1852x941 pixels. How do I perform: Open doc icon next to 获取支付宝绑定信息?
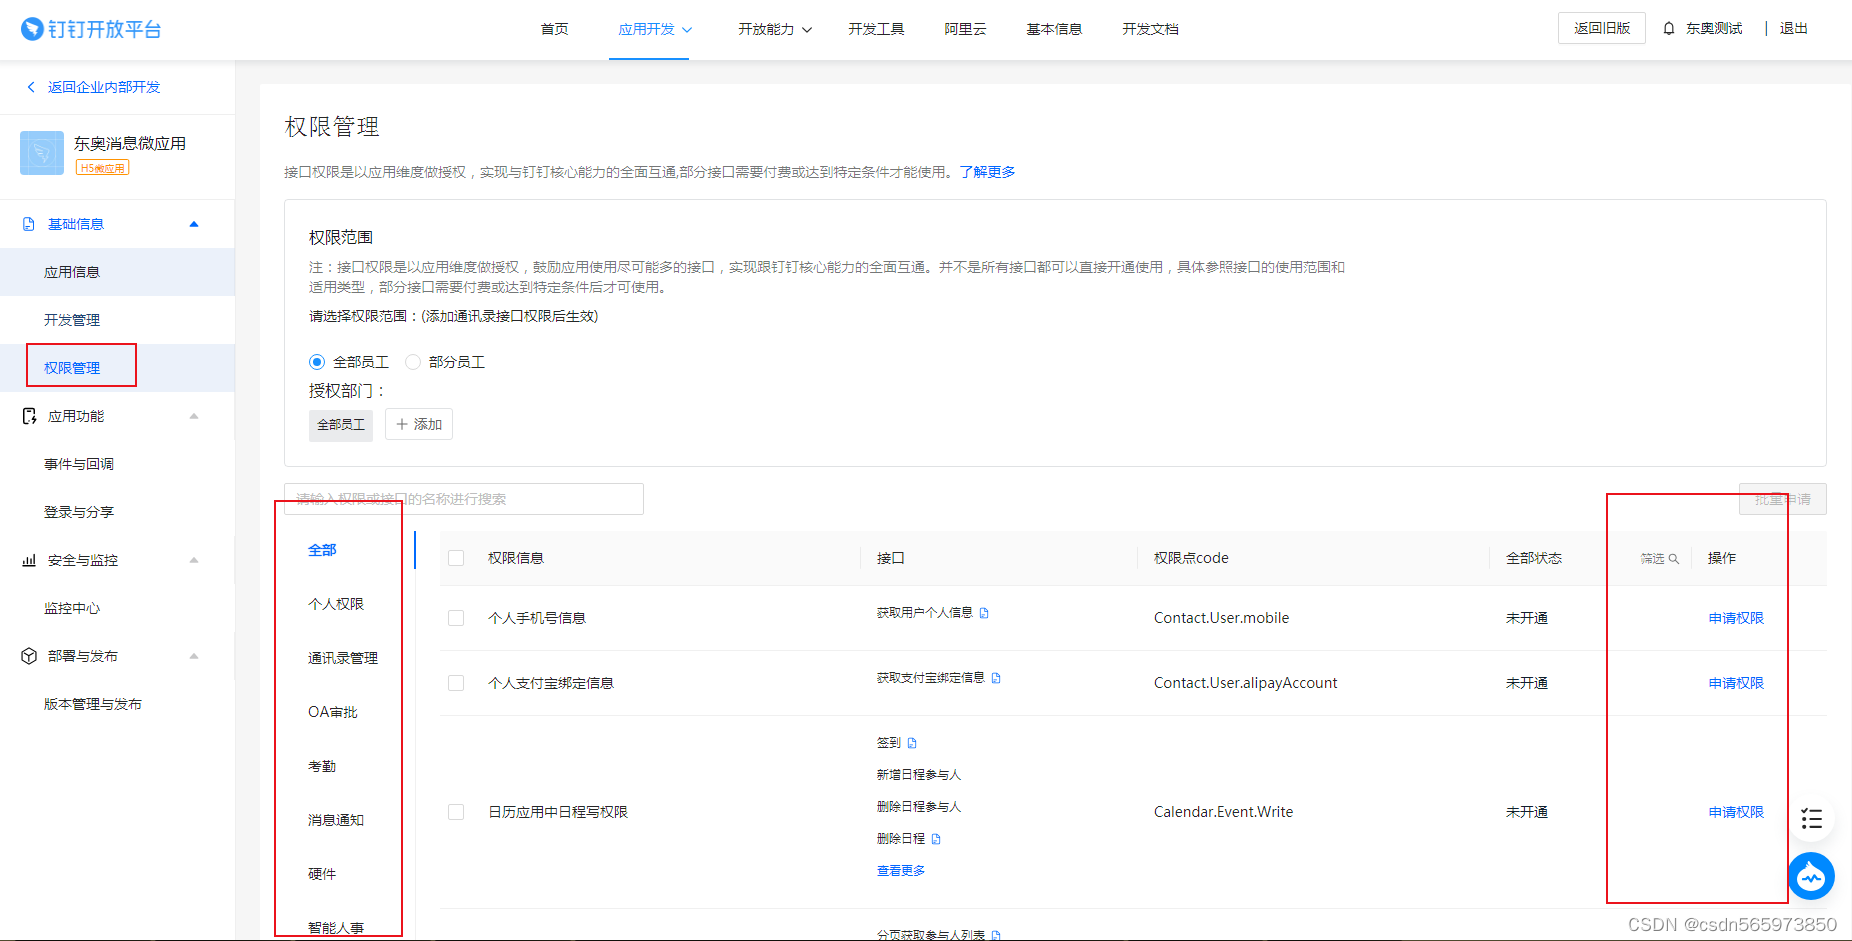[x=996, y=678]
